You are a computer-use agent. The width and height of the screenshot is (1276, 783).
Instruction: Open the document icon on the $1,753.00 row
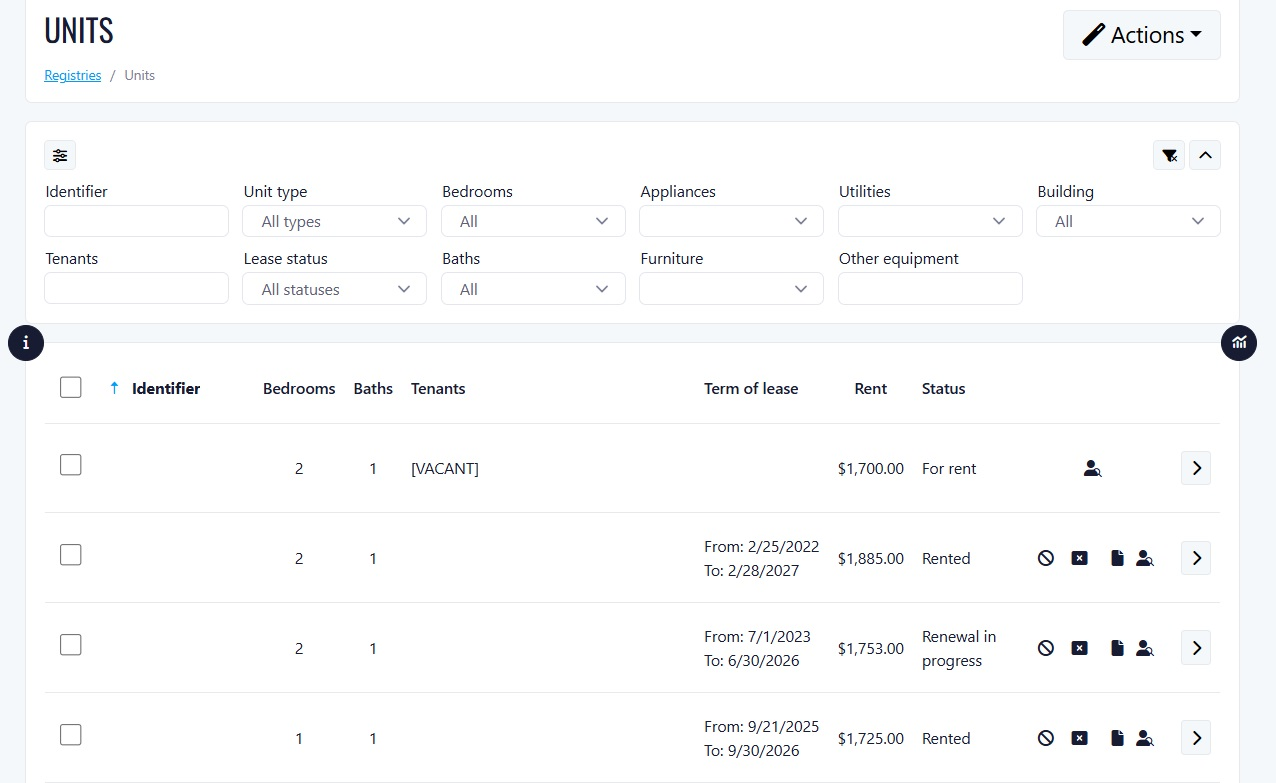(1117, 648)
